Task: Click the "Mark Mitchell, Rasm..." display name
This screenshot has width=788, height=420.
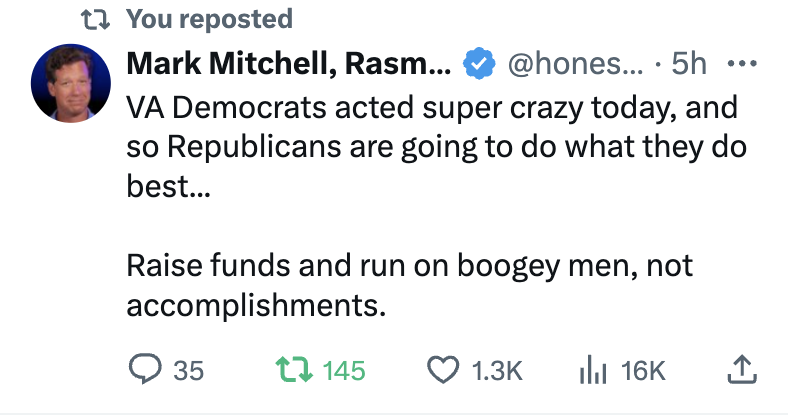Action: [x=289, y=64]
